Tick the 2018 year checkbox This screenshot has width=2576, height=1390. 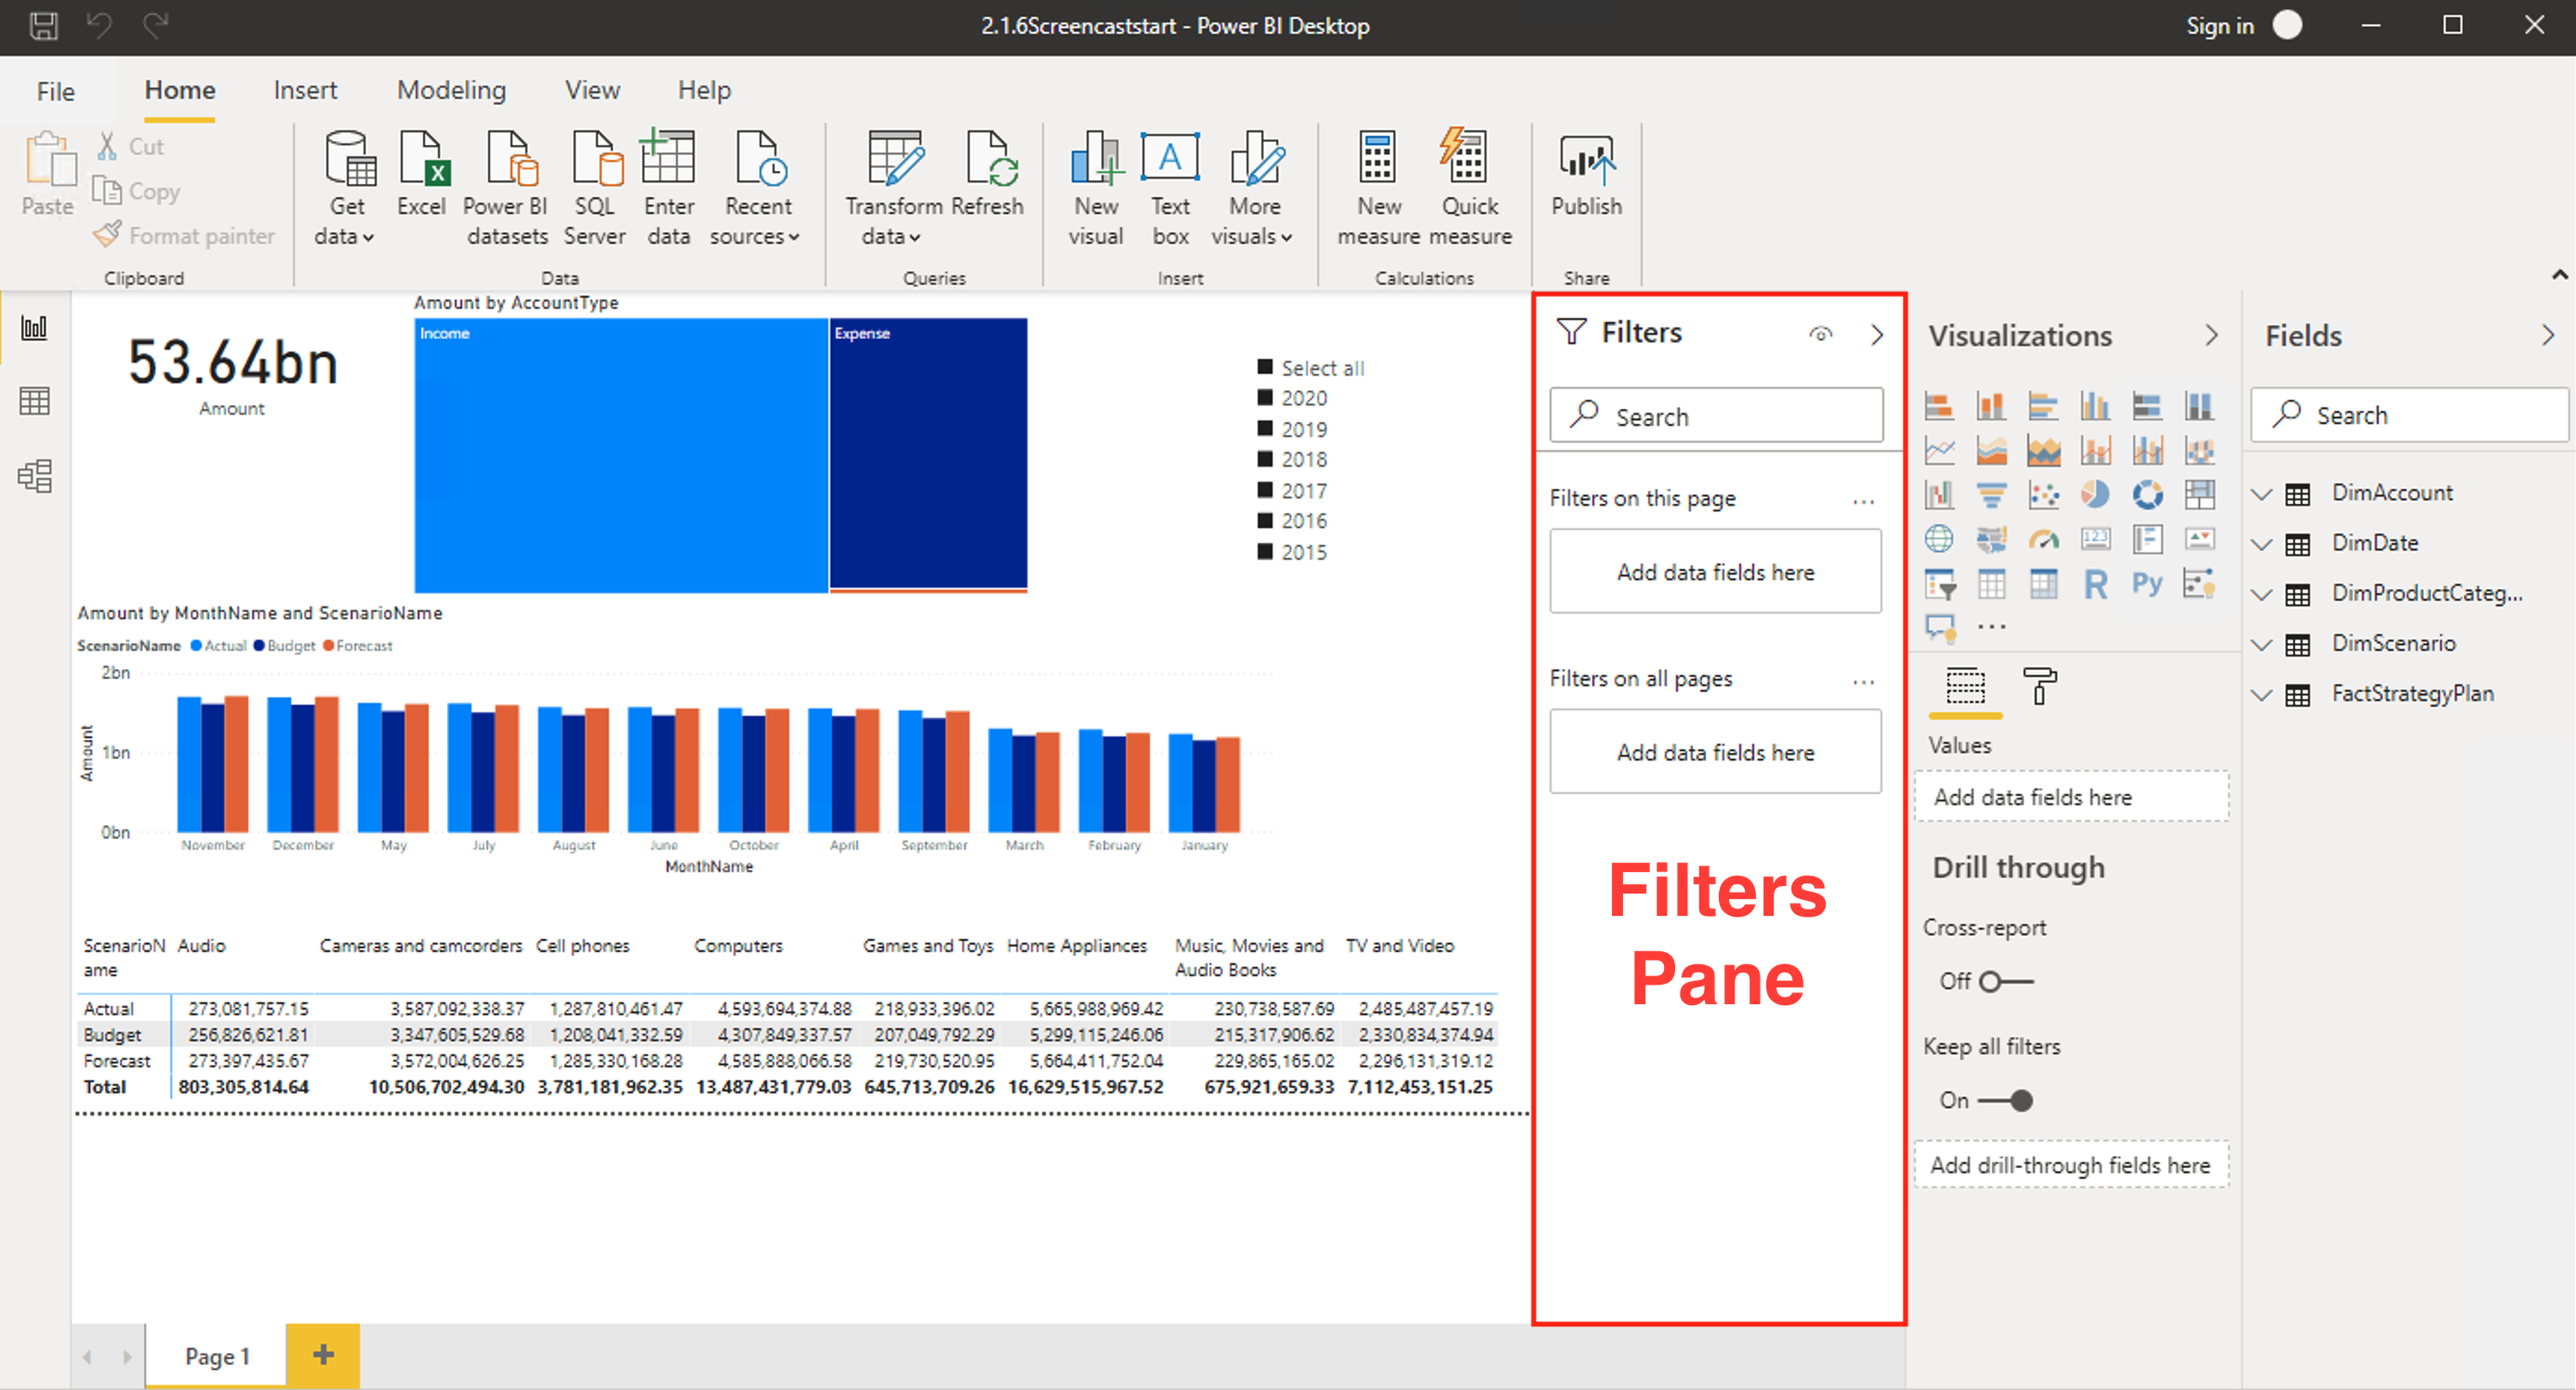1264,459
